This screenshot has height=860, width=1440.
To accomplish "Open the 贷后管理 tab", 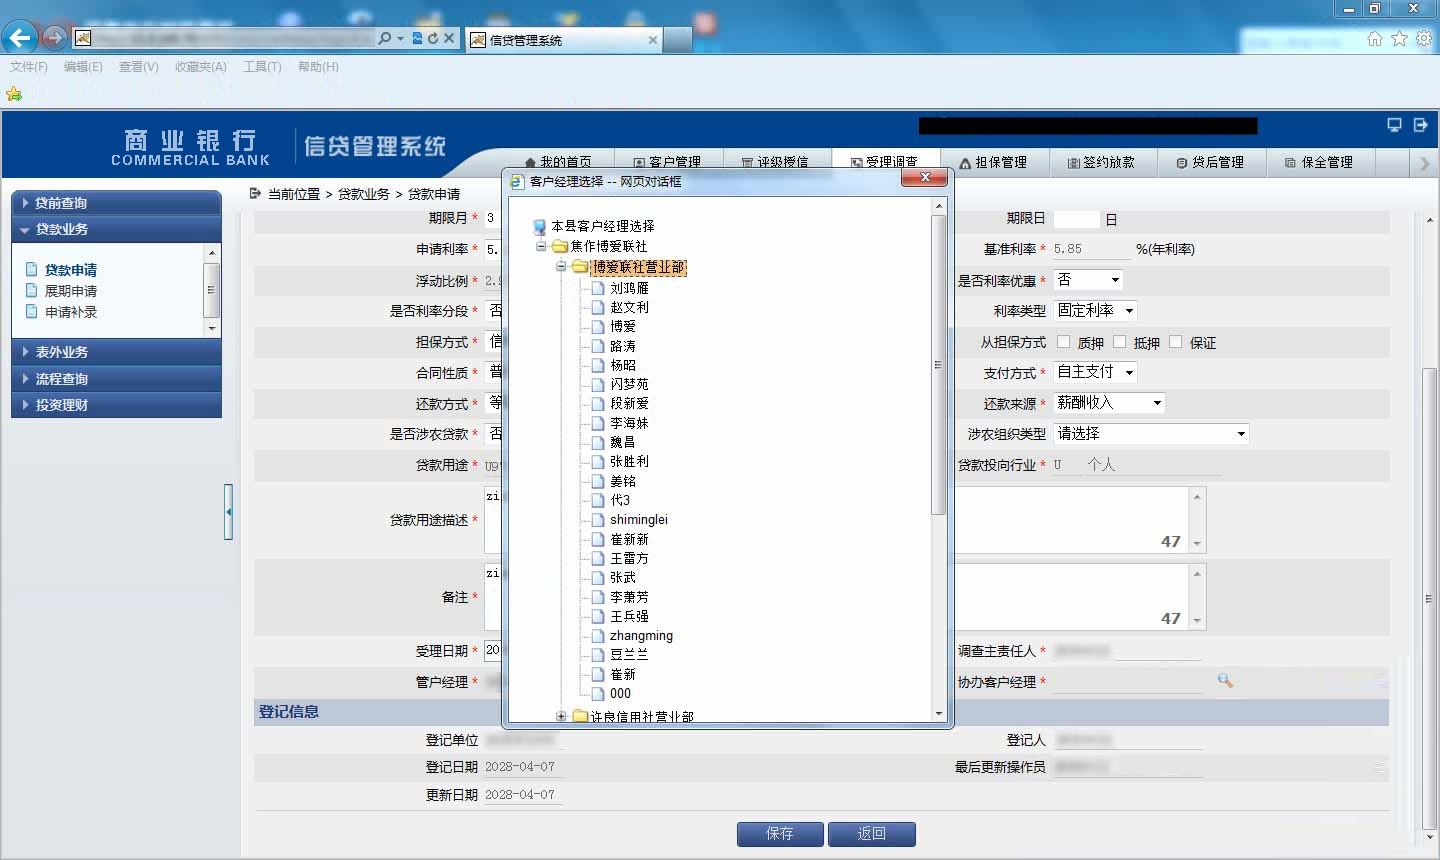I will coord(1210,163).
